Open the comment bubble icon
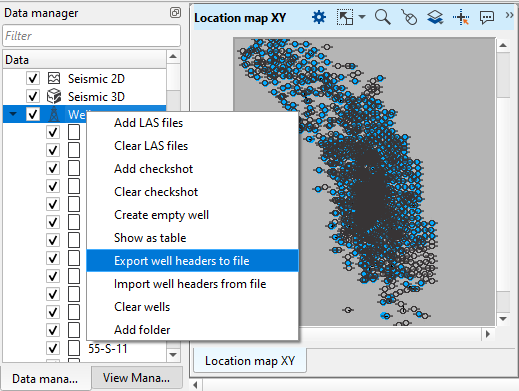 487,17
